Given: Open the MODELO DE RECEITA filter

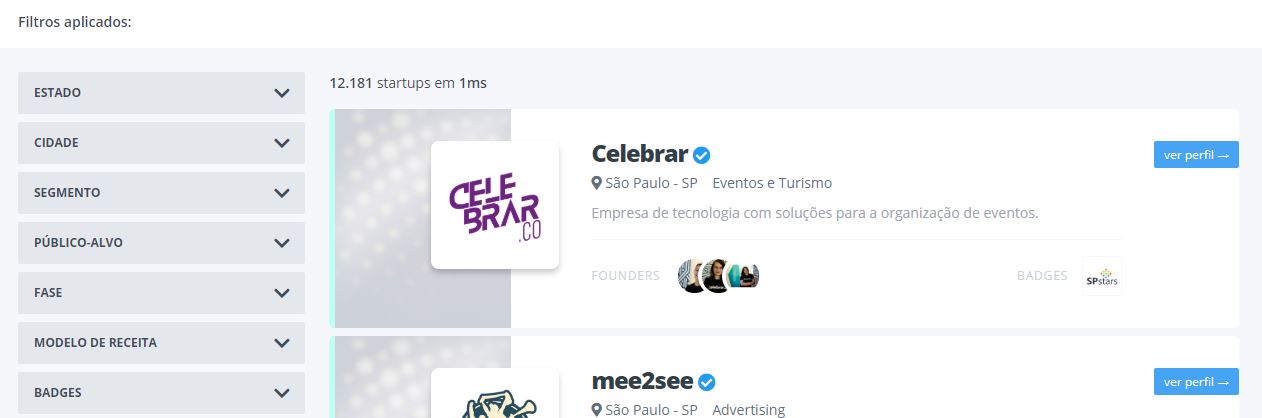Looking at the screenshot, I should pos(161,343).
